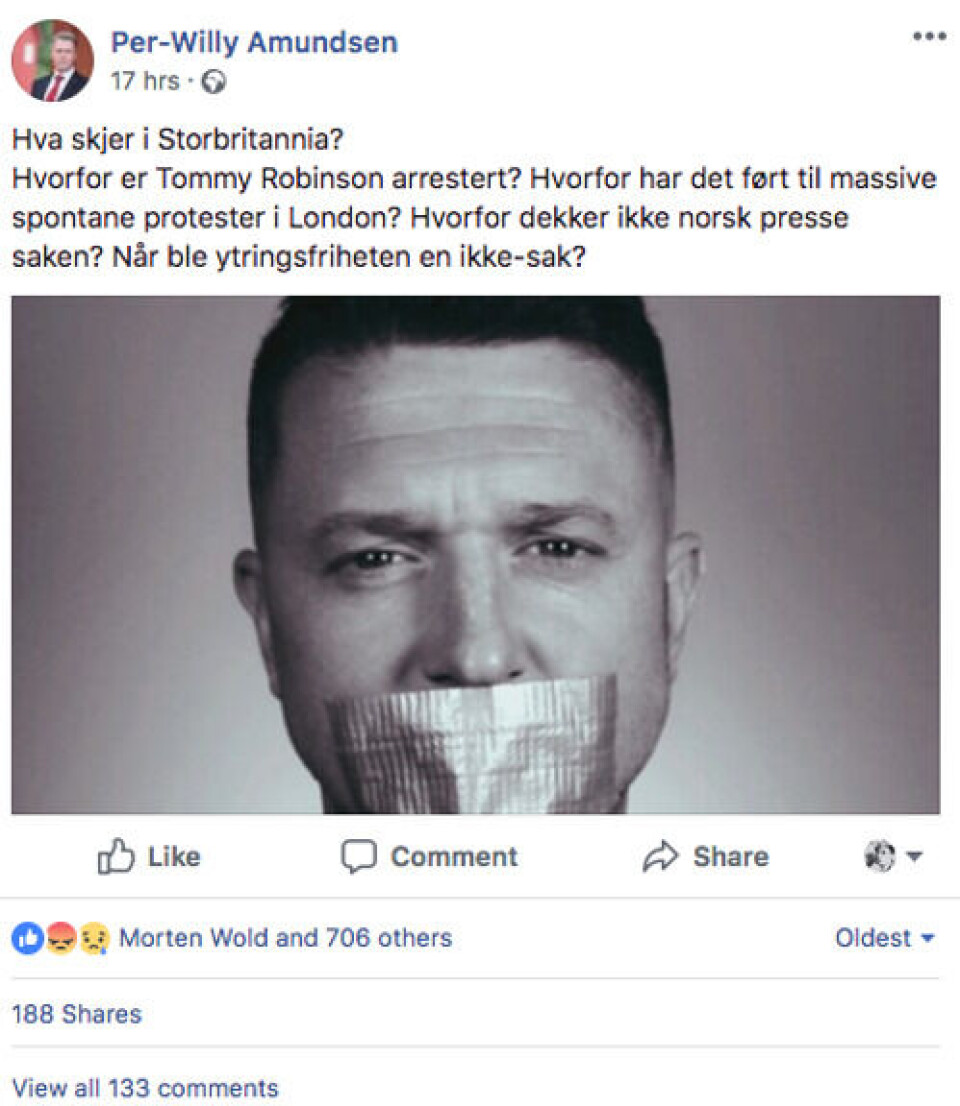Click the small avatar beside Share
This screenshot has height=1106, width=960.
click(880, 857)
